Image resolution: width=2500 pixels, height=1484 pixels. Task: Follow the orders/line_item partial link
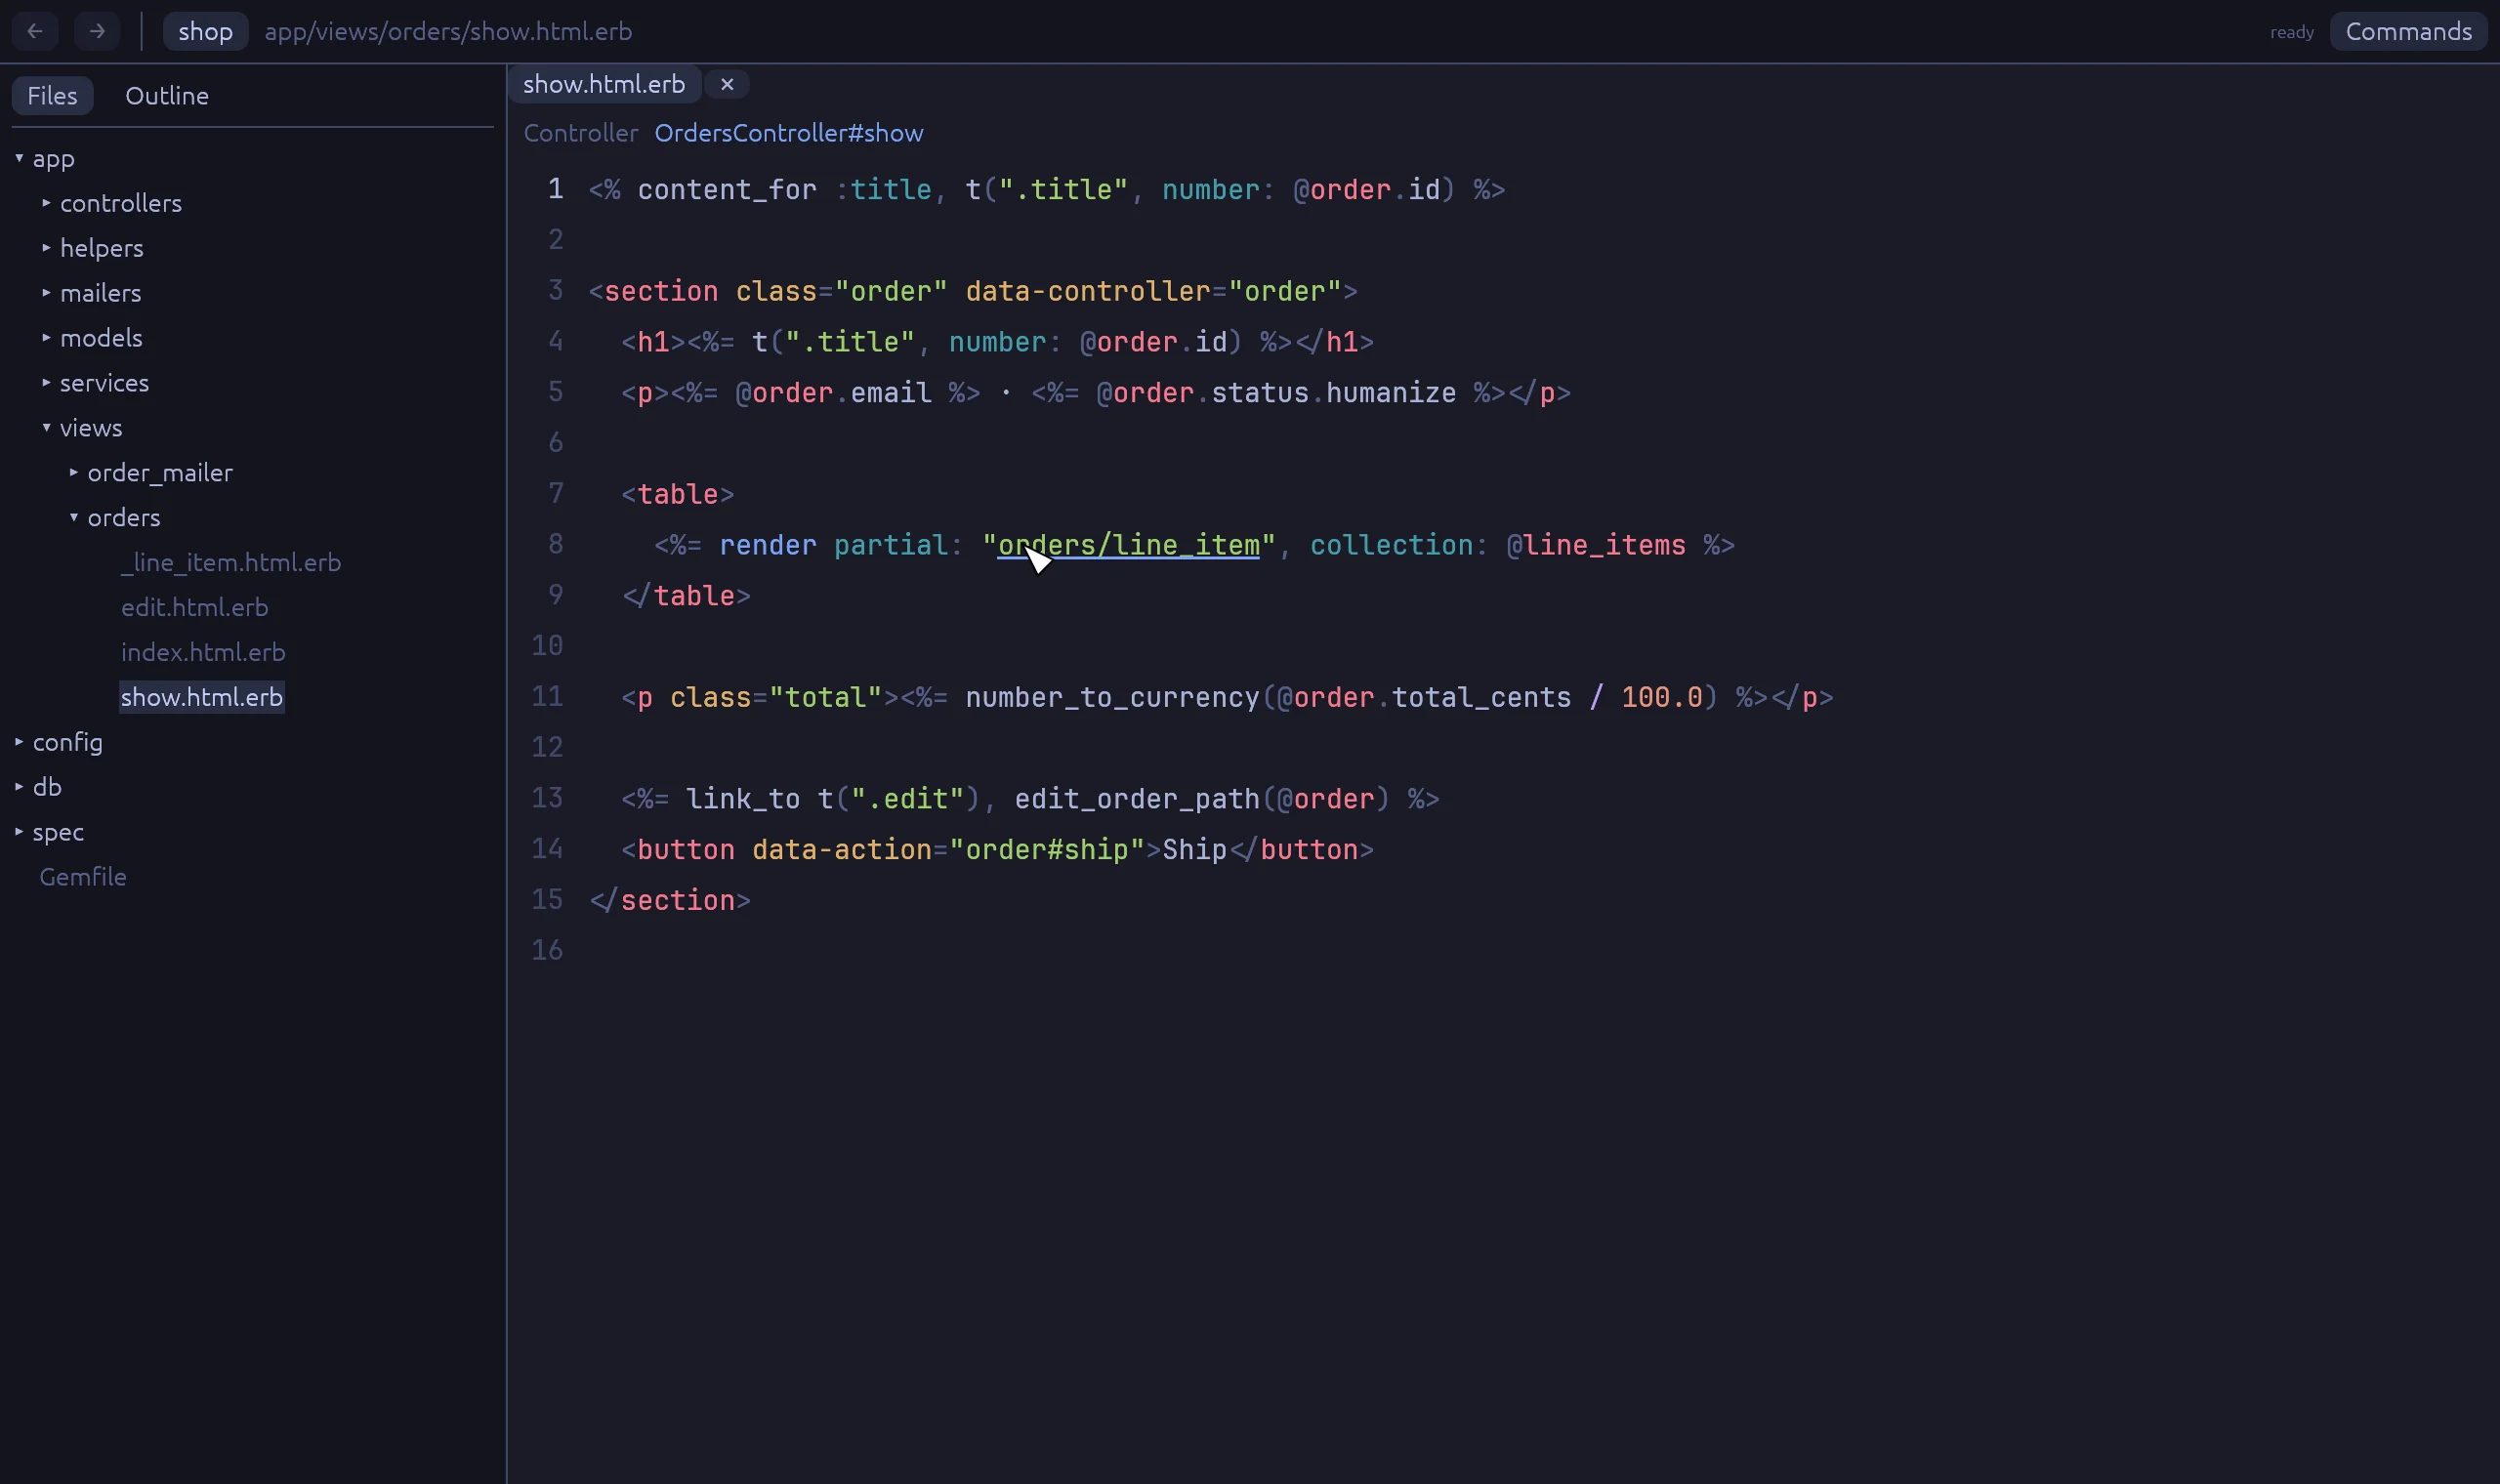click(x=1128, y=545)
